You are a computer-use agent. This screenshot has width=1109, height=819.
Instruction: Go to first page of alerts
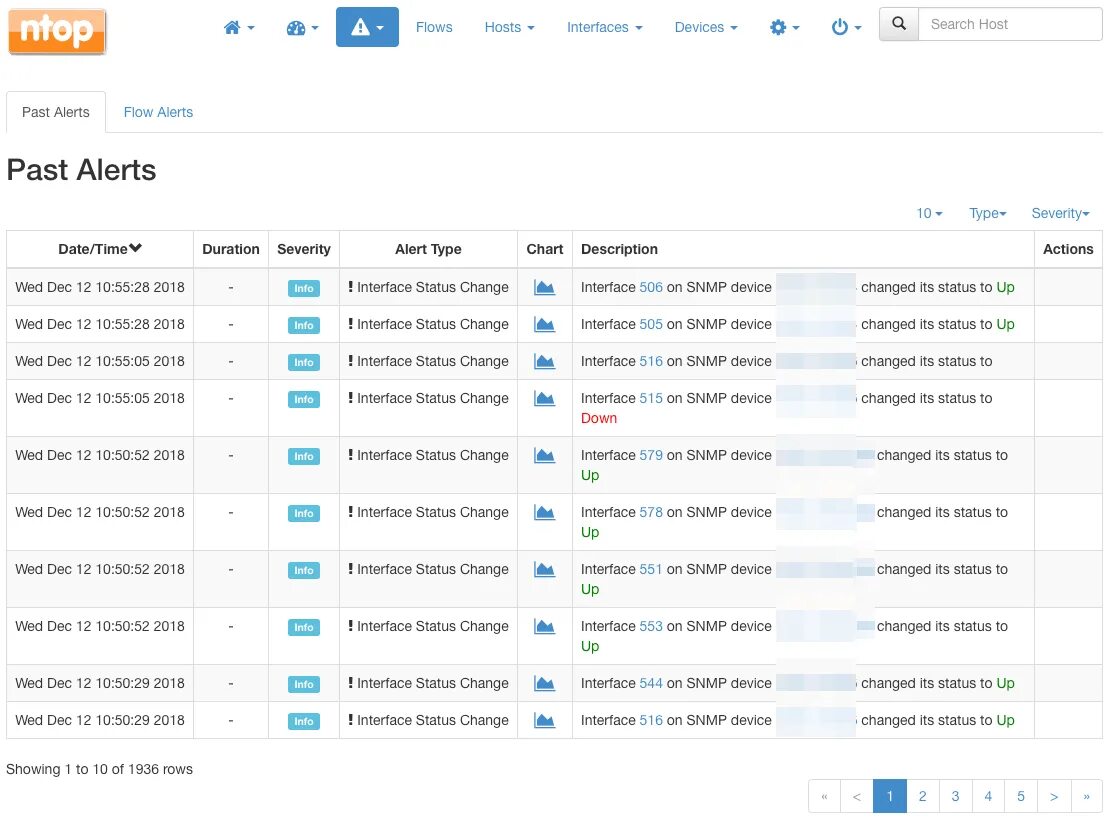tap(825, 796)
